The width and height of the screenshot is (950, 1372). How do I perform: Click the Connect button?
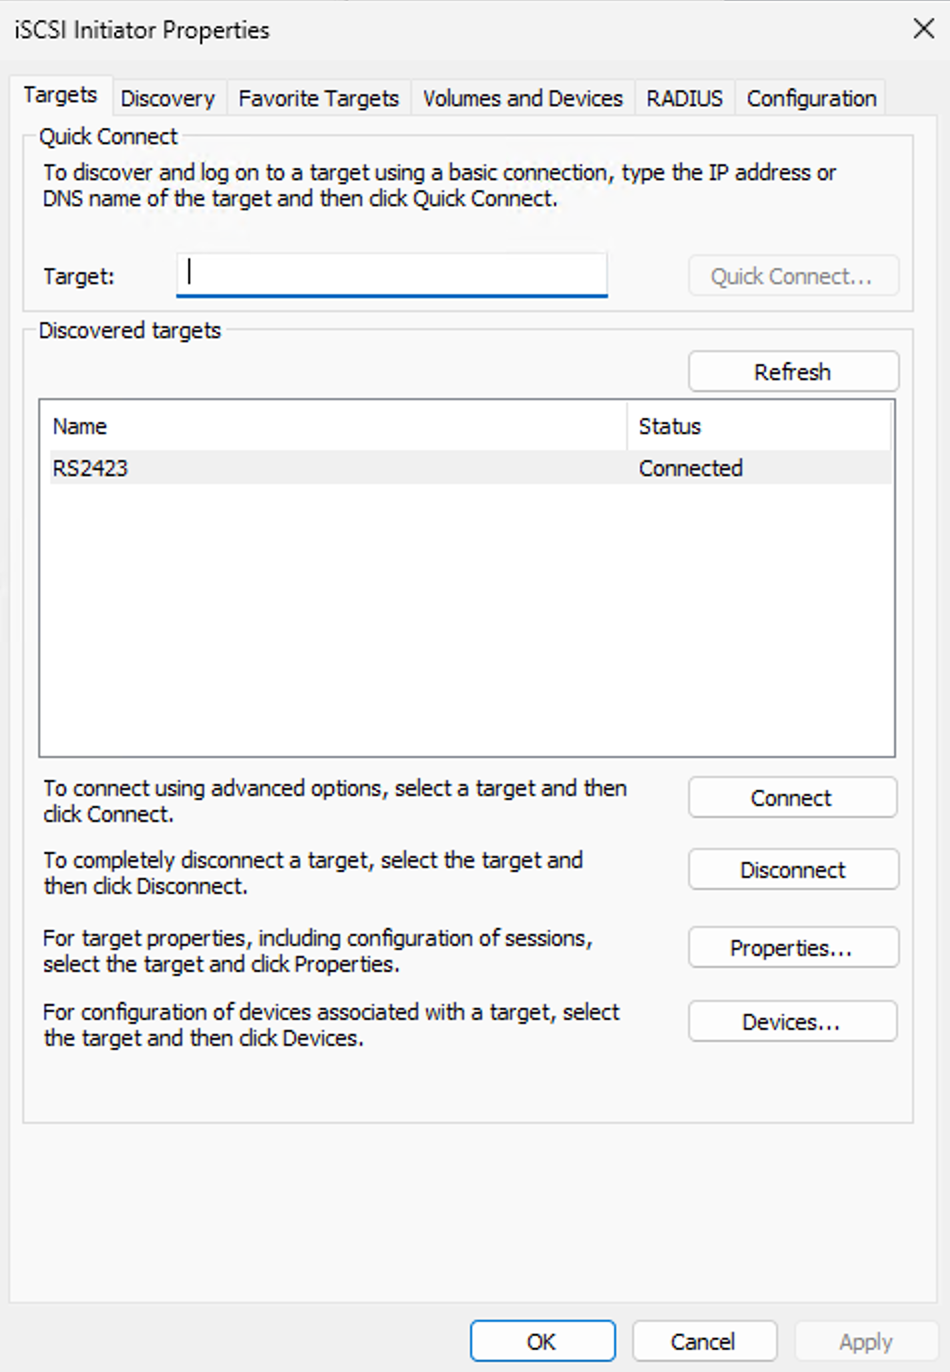point(792,798)
